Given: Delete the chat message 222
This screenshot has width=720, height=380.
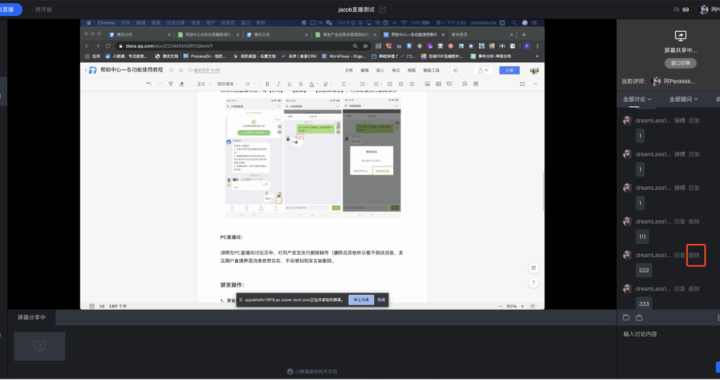Looking at the screenshot, I should click(x=694, y=255).
